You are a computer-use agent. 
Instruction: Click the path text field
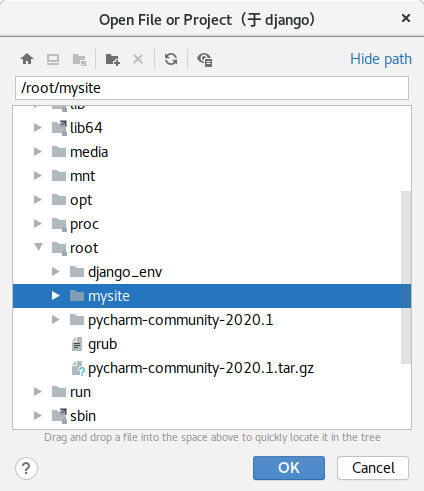click(x=212, y=88)
